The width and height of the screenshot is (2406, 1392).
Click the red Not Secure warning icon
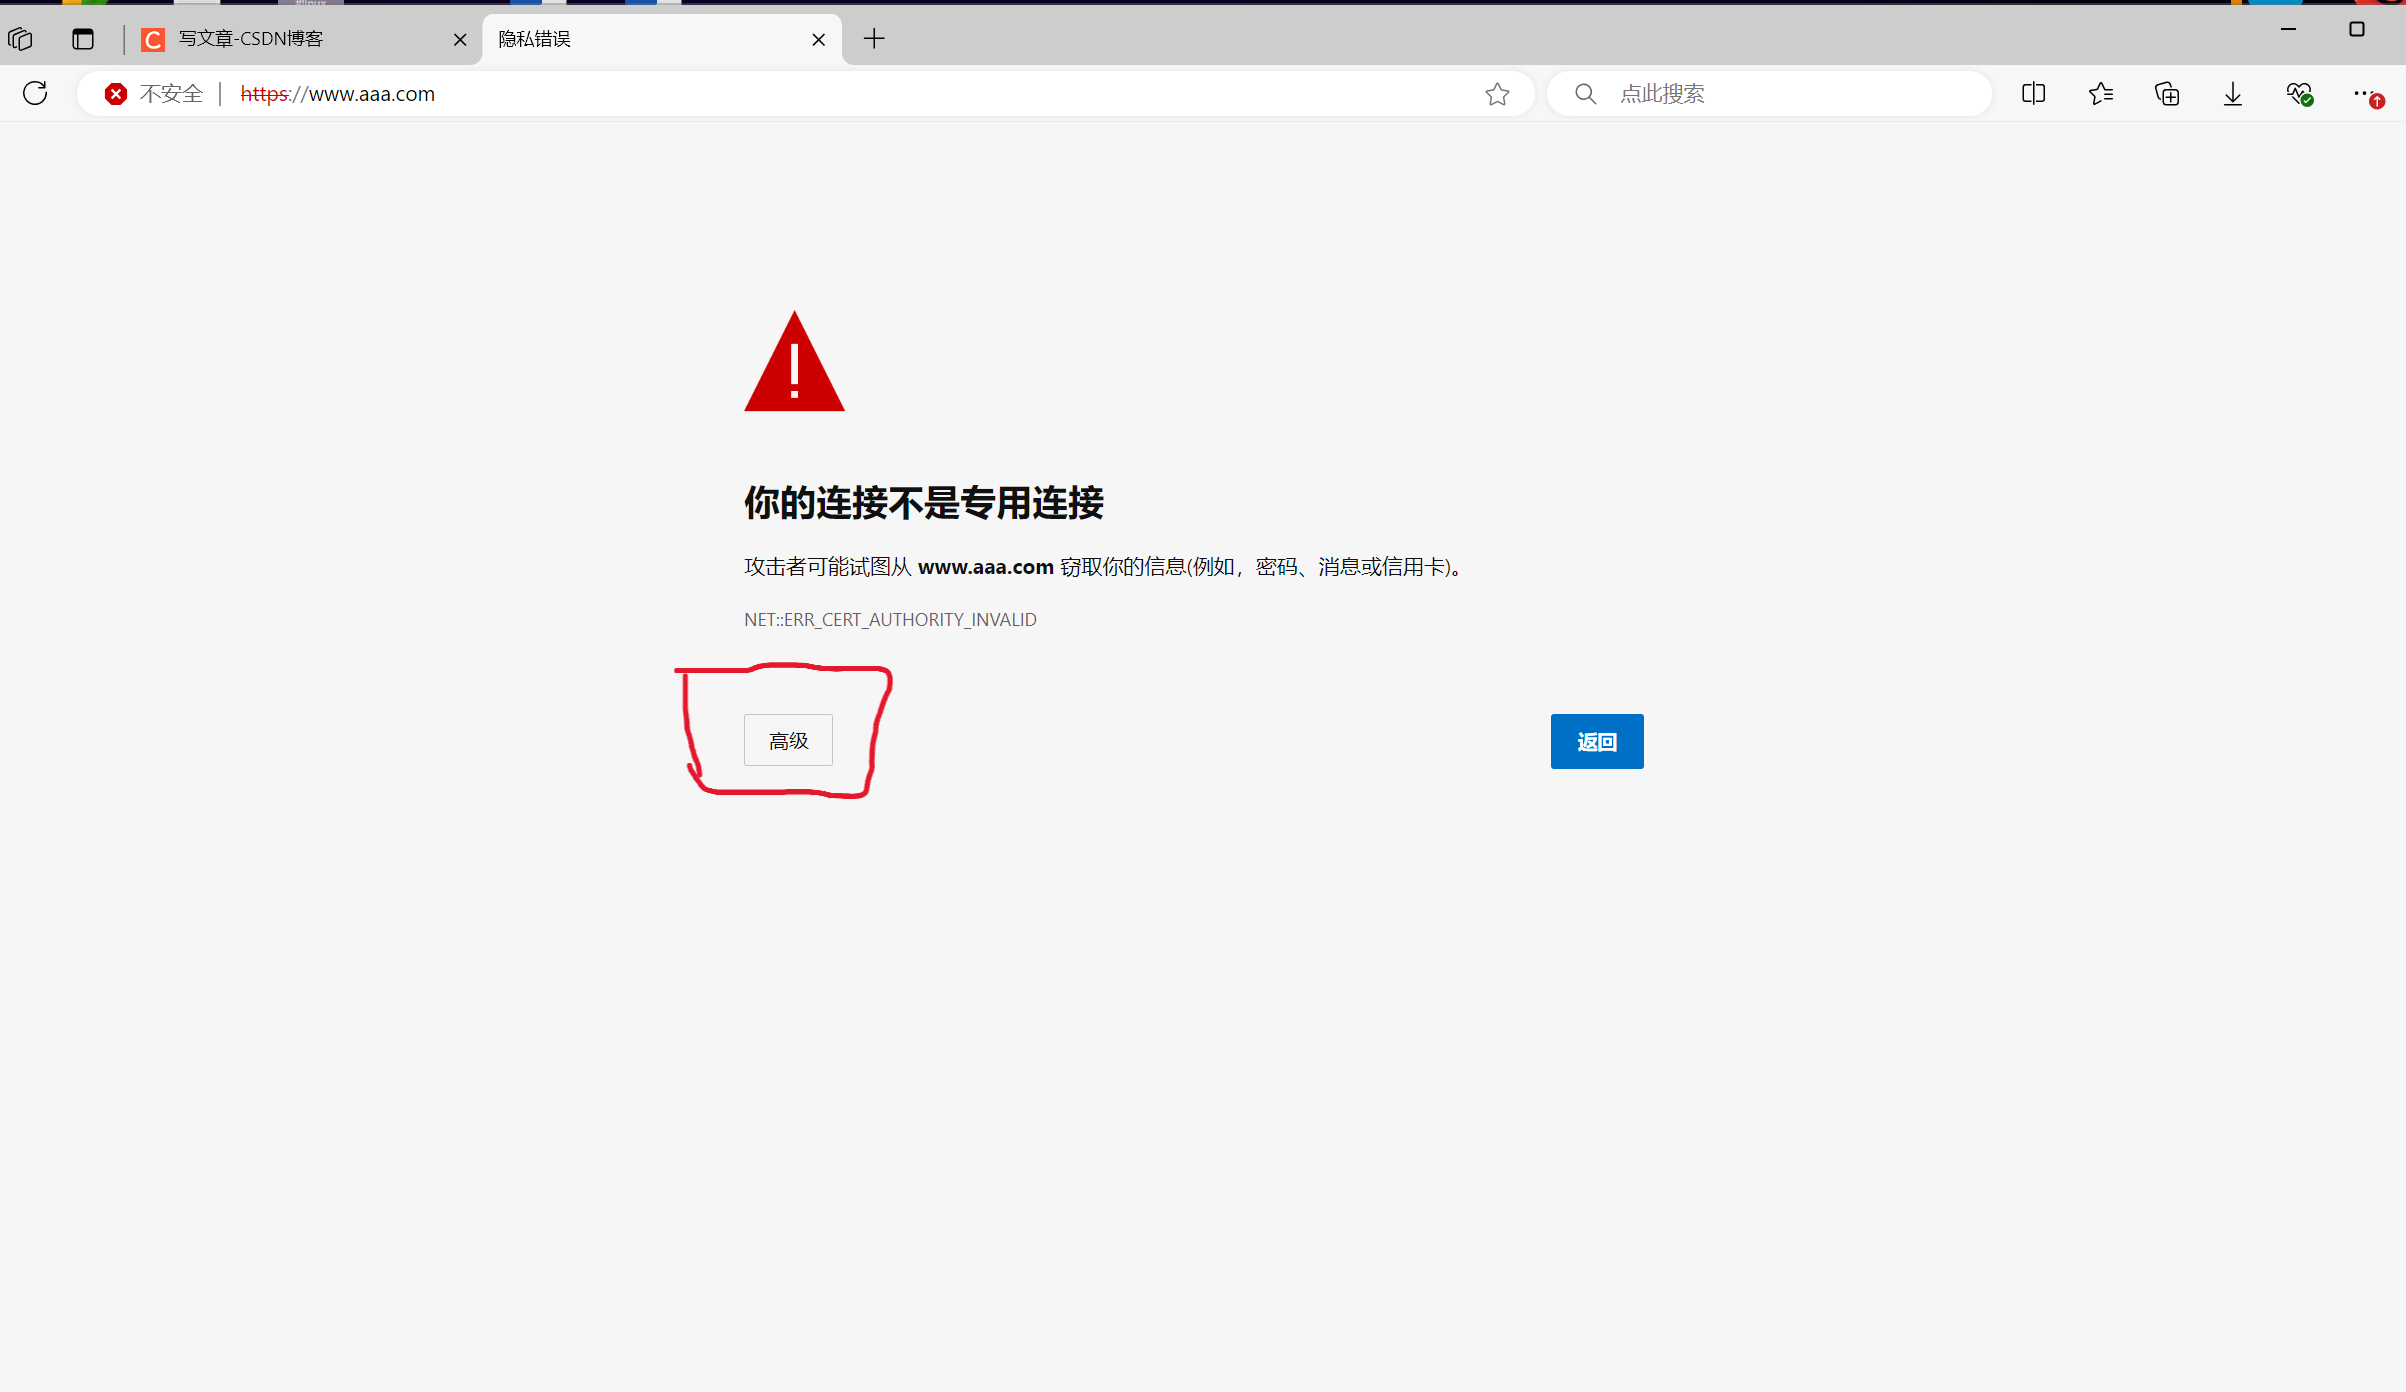click(116, 94)
